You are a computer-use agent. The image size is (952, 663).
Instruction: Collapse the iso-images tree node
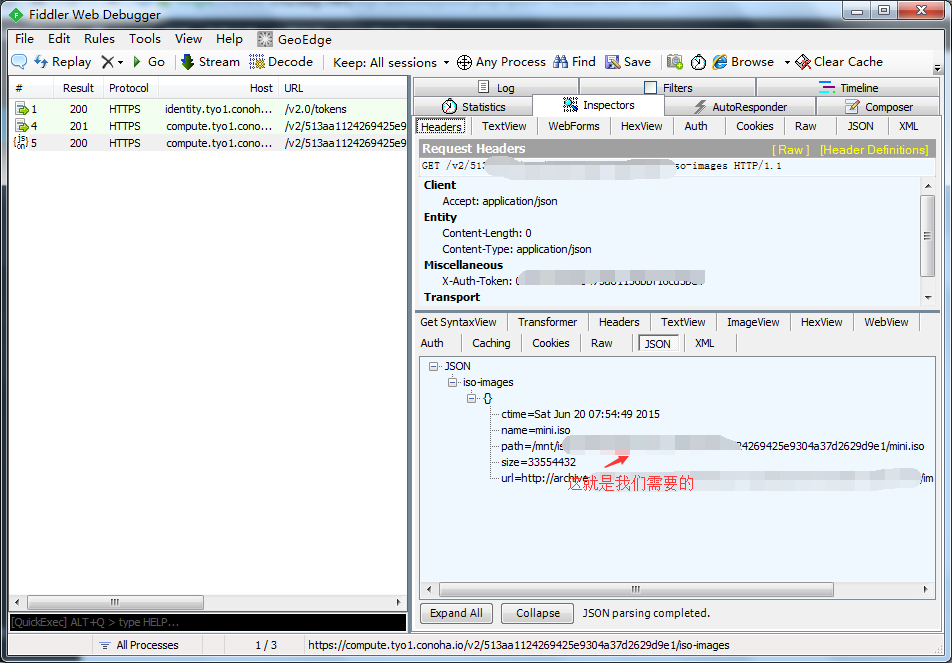[x=452, y=382]
